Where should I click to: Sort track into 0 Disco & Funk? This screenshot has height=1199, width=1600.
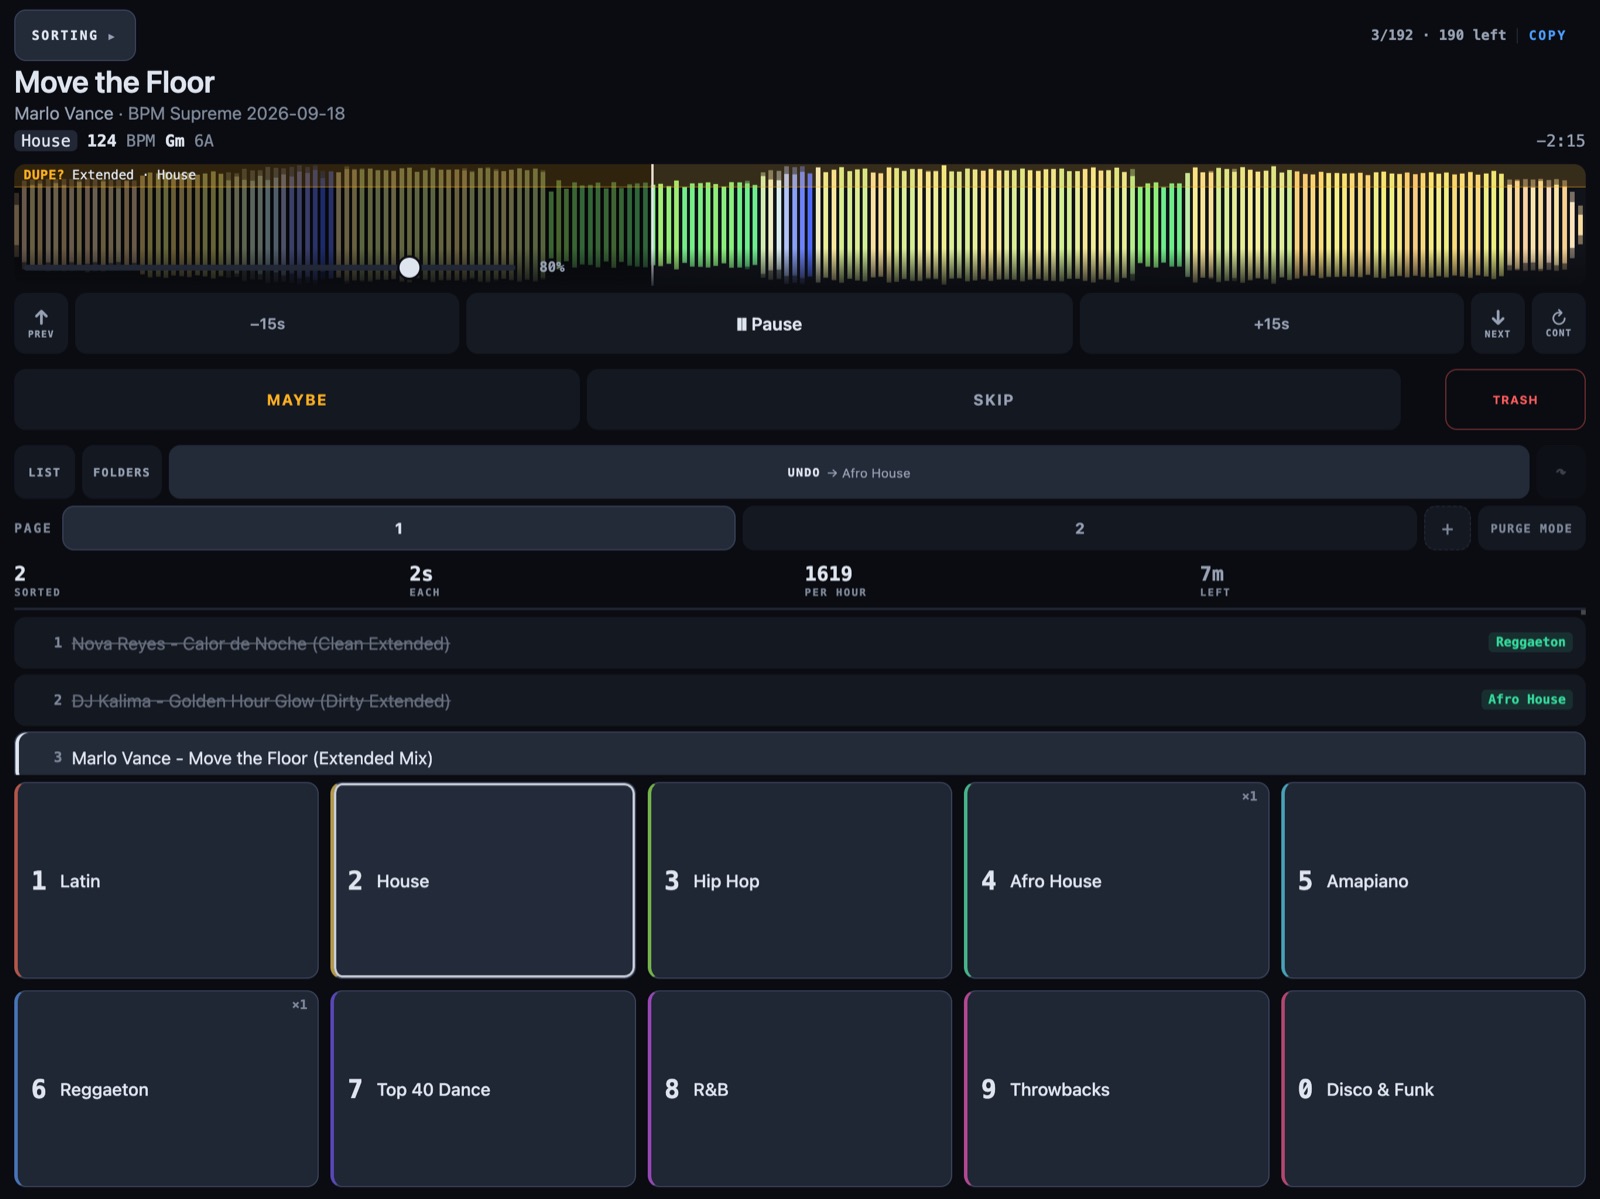click(x=1433, y=1089)
